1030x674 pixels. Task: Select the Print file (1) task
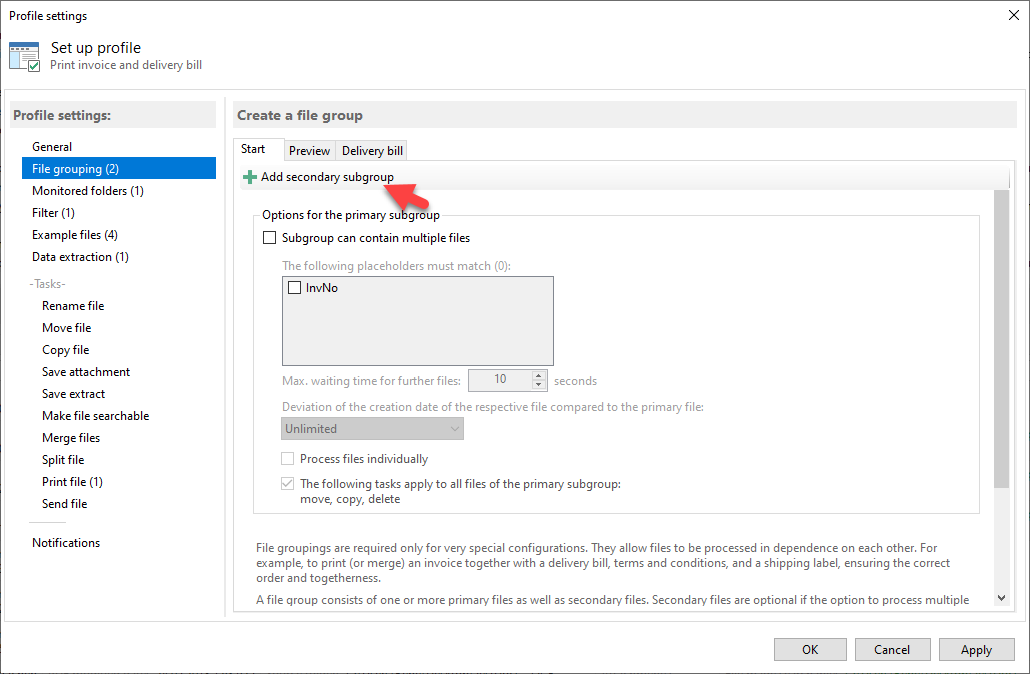(72, 482)
